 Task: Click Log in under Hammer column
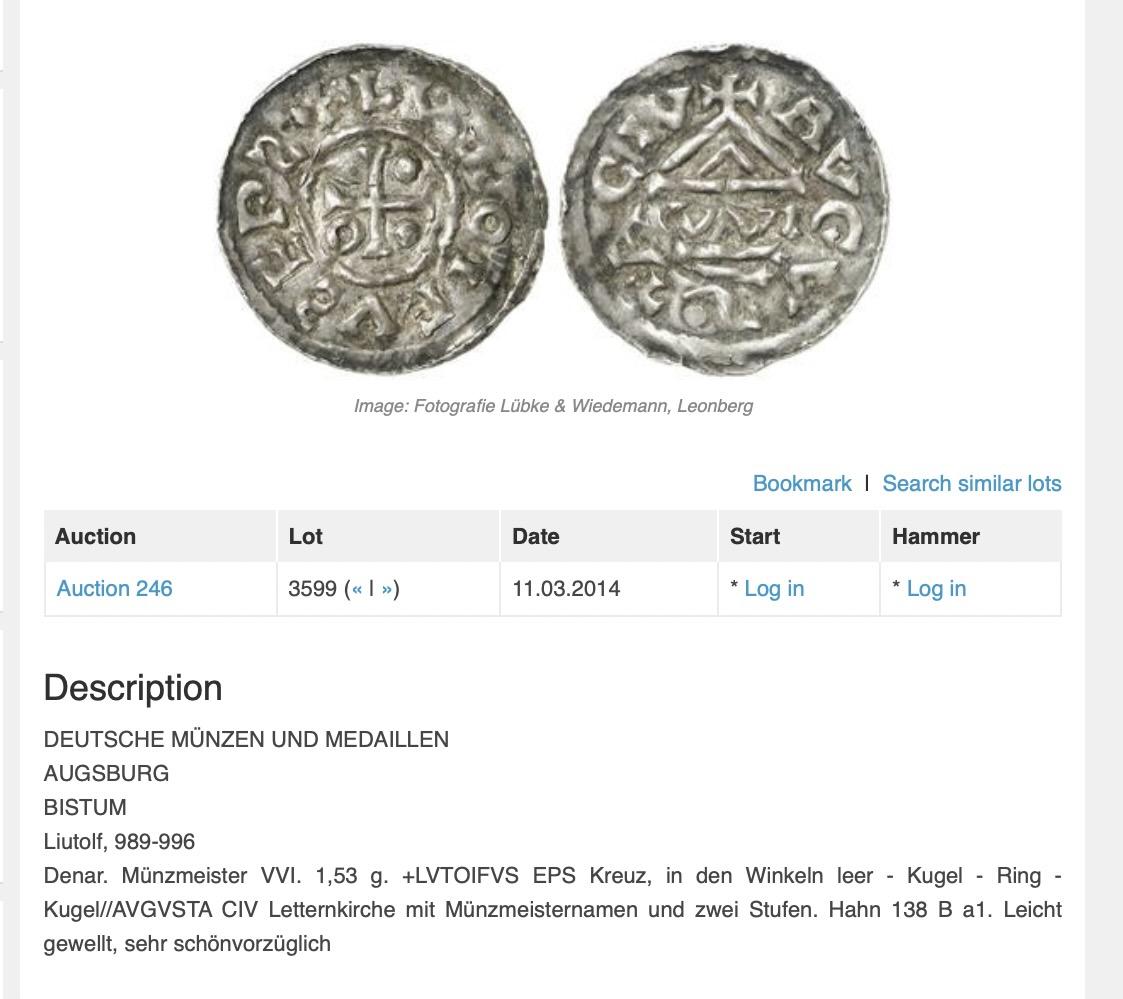pos(936,589)
